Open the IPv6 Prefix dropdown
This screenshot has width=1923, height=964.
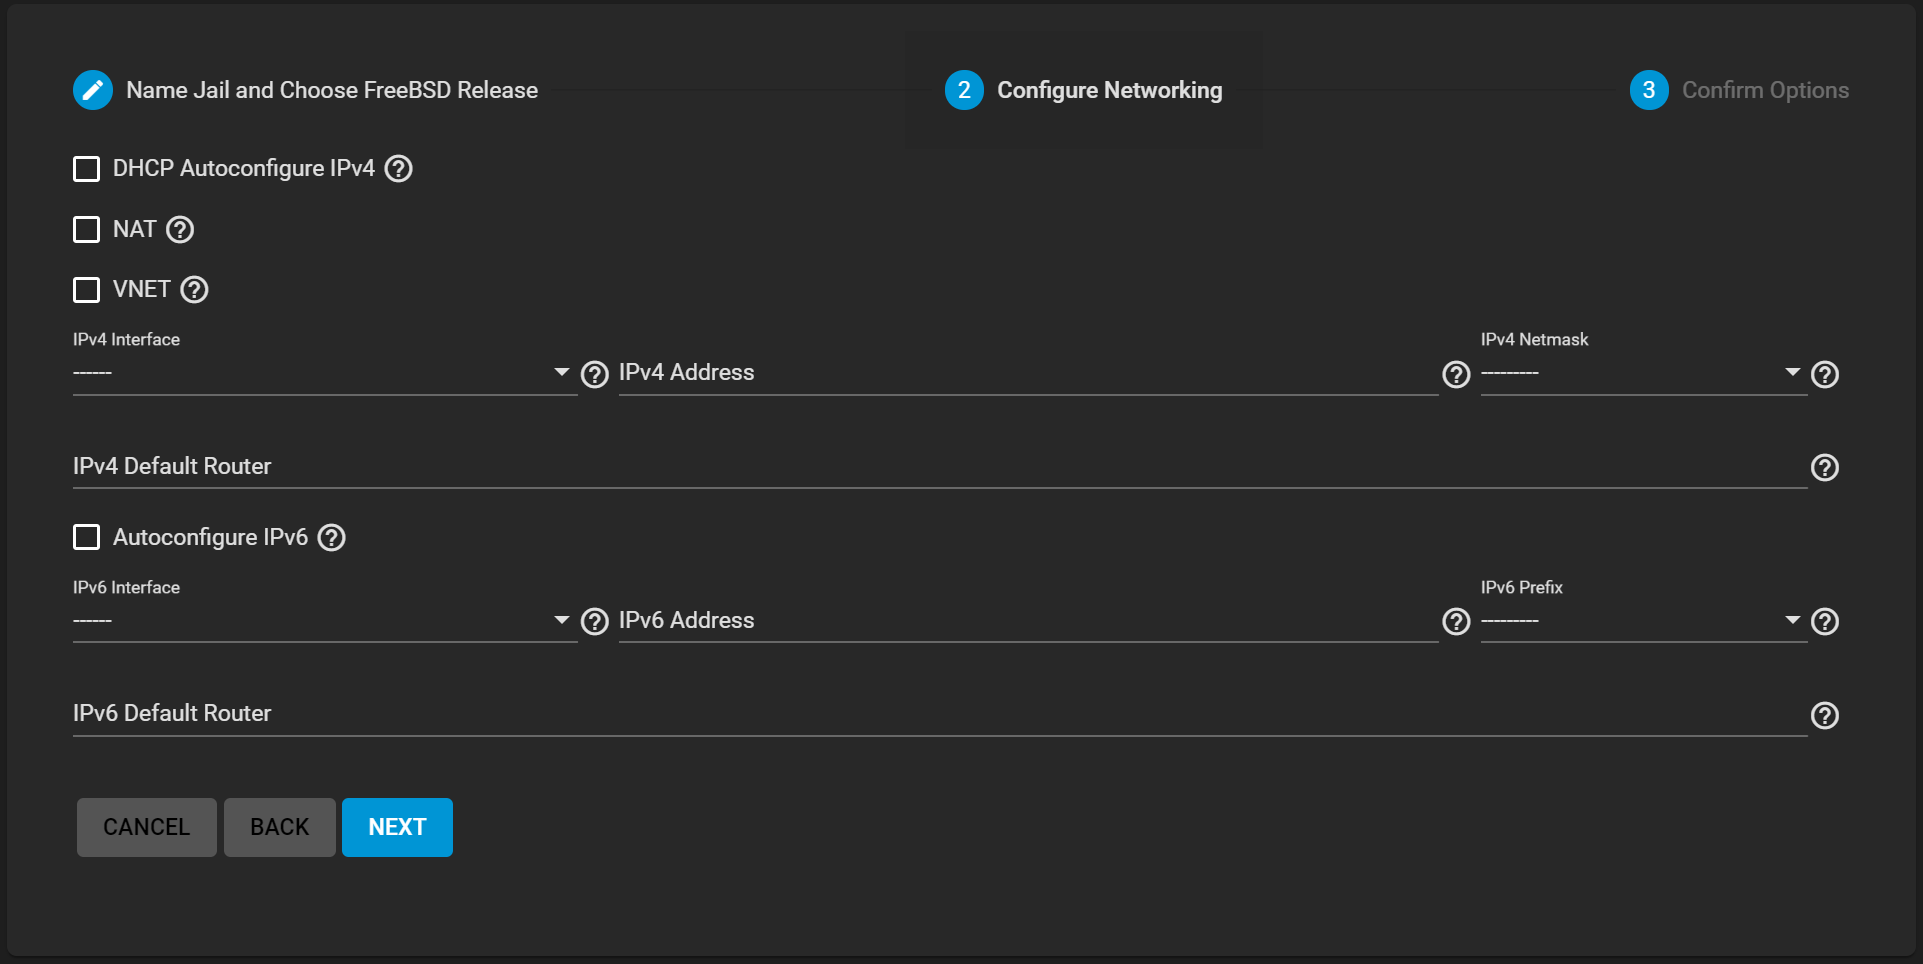coord(1641,621)
